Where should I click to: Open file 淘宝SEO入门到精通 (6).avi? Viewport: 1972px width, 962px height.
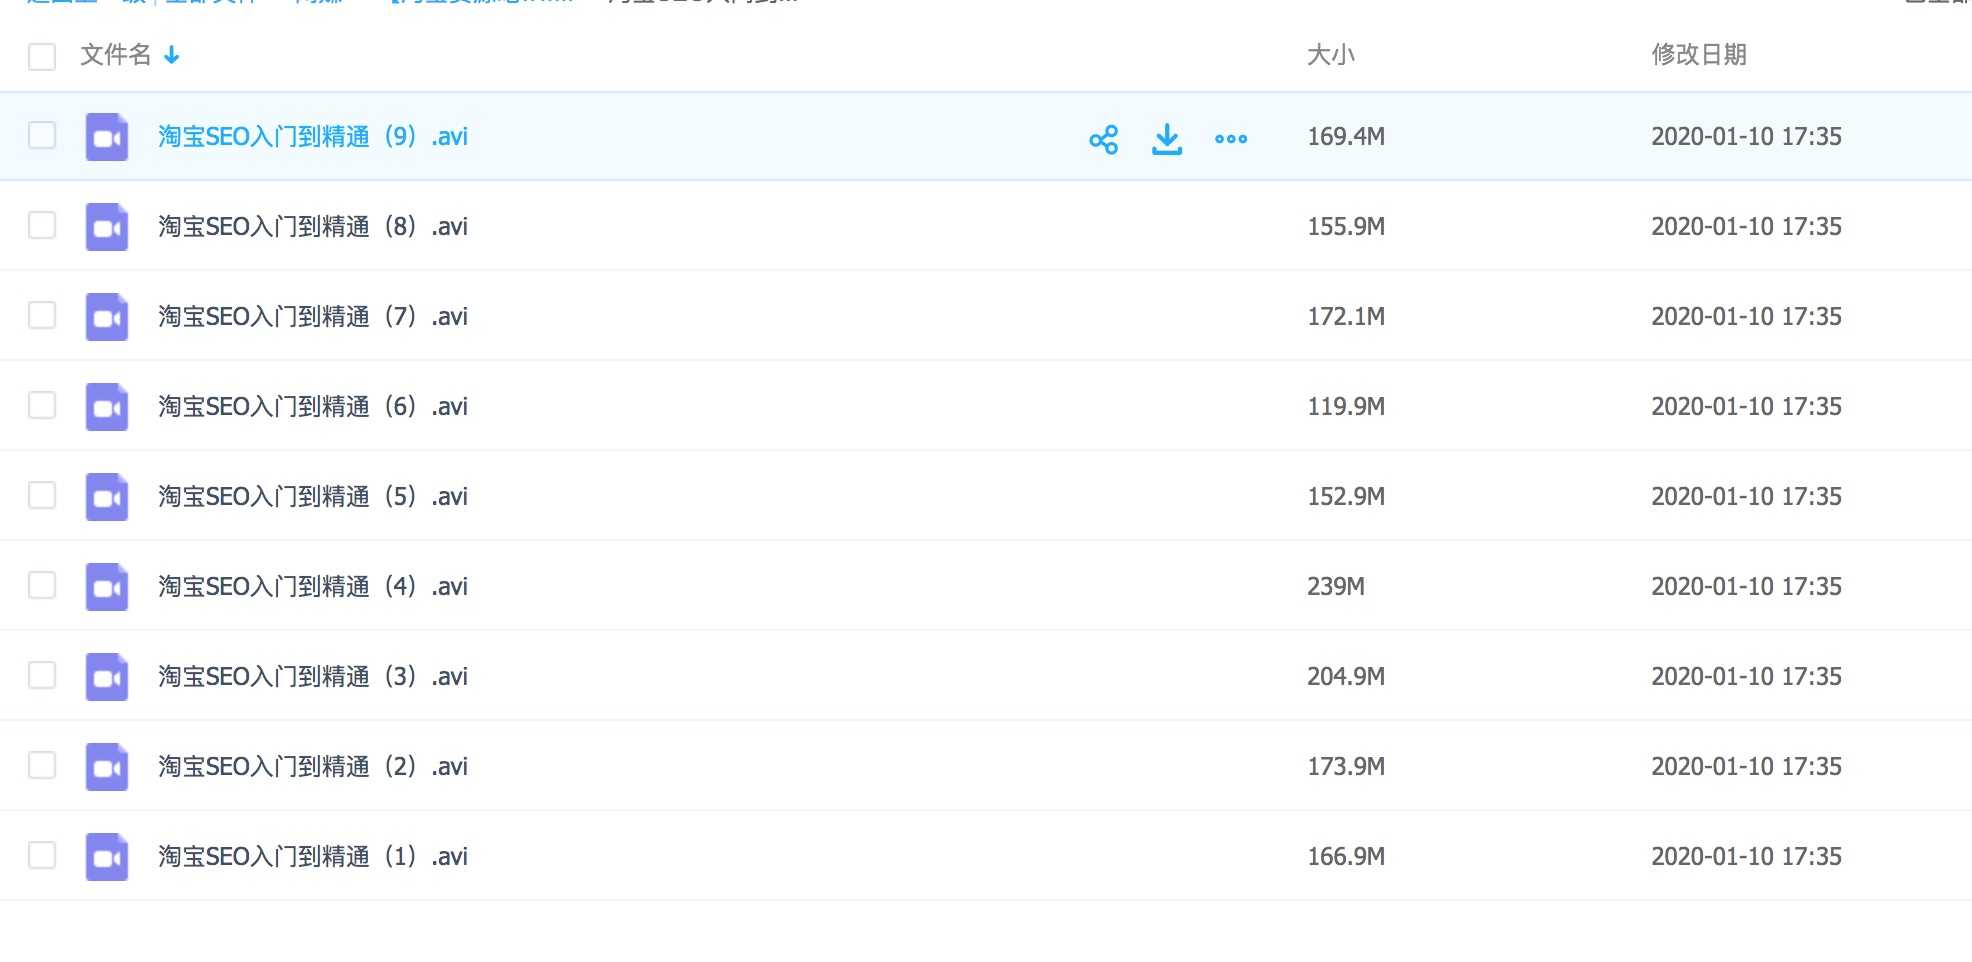[313, 407]
